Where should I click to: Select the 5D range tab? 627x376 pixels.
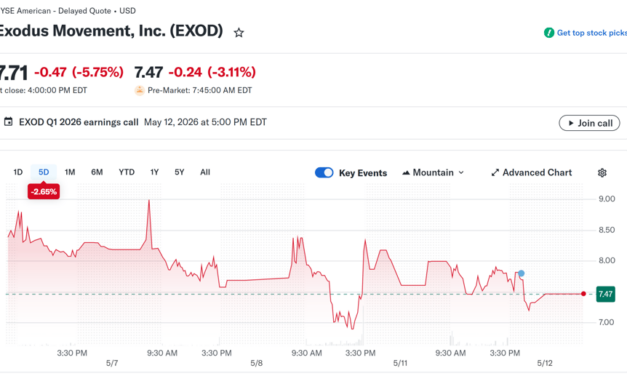pos(44,172)
